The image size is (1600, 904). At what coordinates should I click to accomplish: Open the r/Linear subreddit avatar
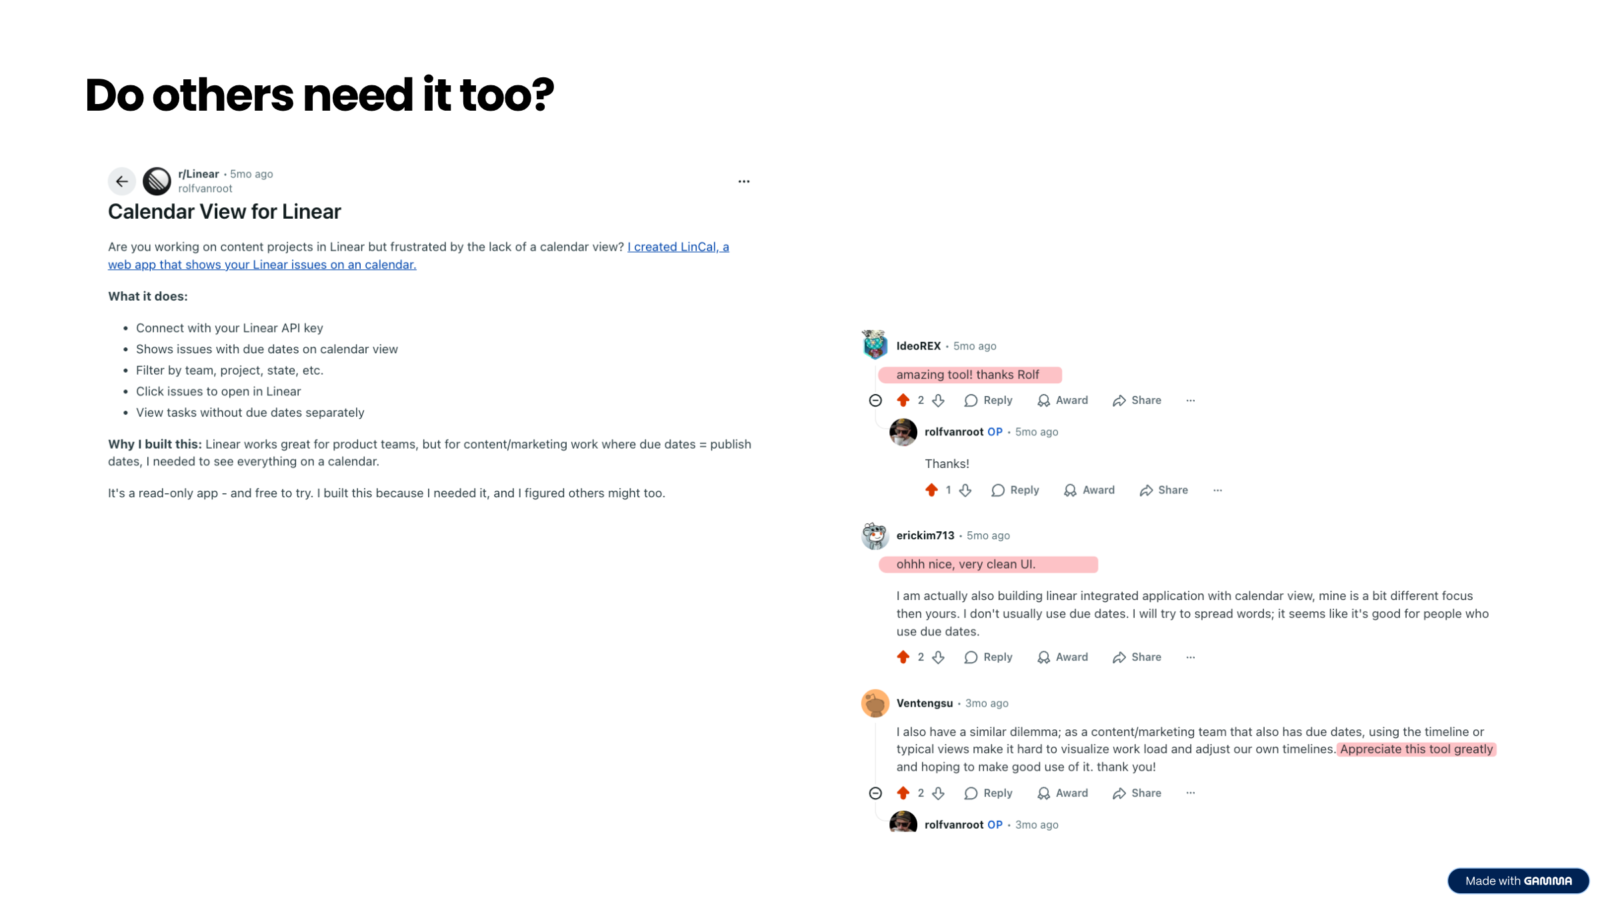[157, 181]
